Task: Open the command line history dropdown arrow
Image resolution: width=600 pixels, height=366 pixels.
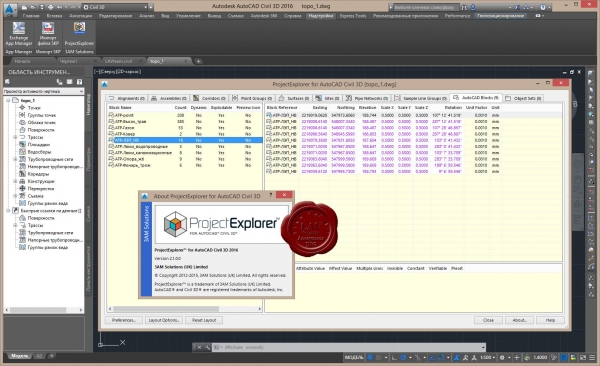Action: tap(483, 347)
